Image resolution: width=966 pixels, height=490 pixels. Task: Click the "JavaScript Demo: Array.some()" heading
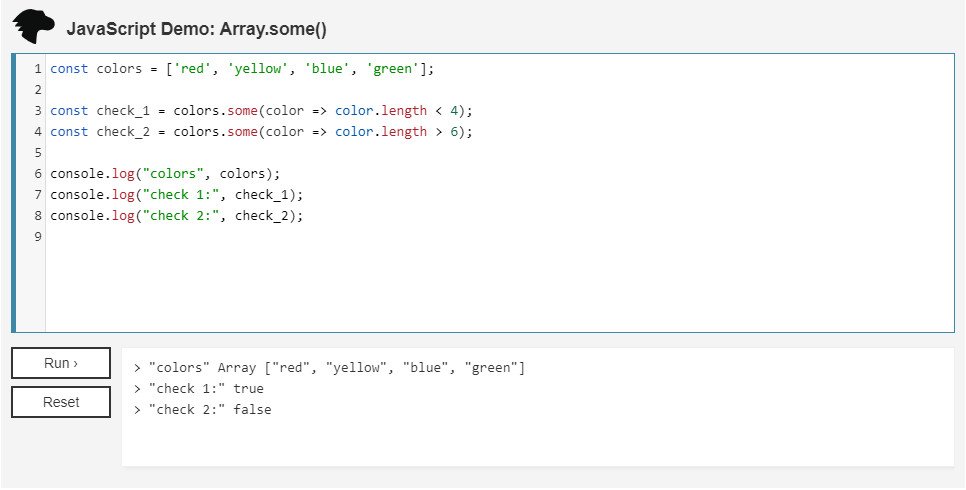coord(197,29)
